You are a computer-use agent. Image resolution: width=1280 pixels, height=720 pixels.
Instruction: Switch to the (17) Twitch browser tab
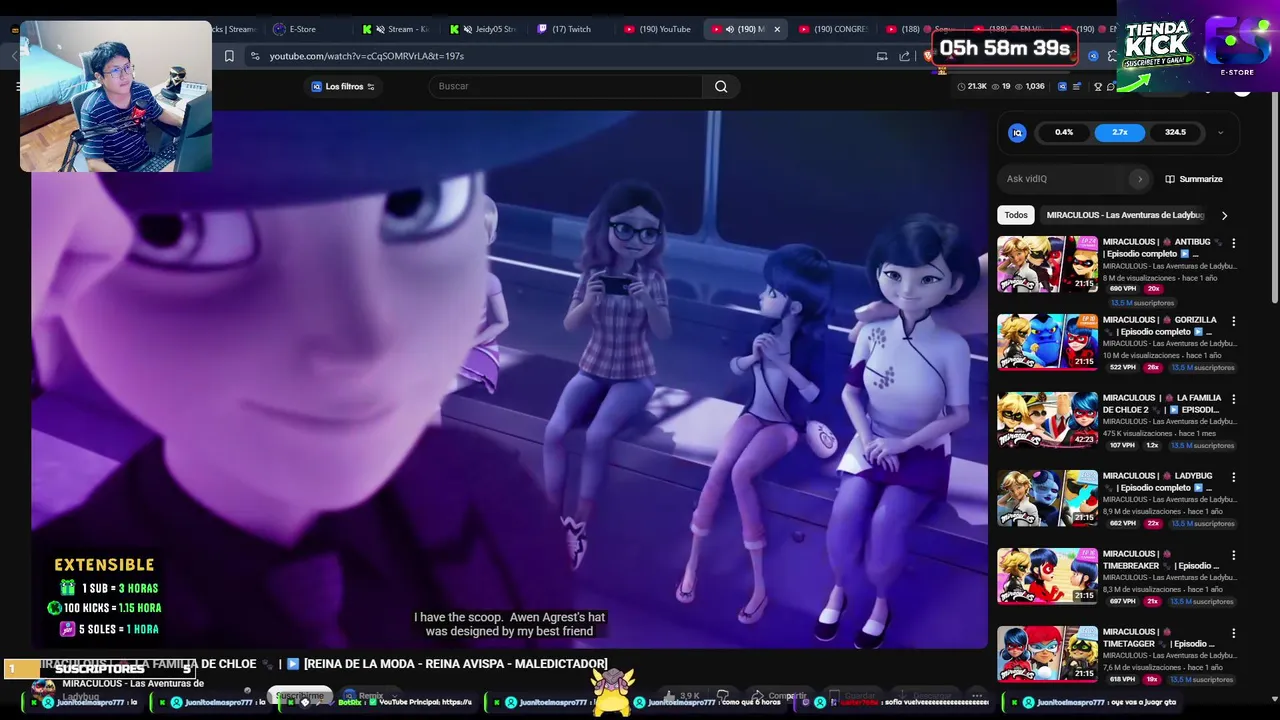click(x=573, y=29)
